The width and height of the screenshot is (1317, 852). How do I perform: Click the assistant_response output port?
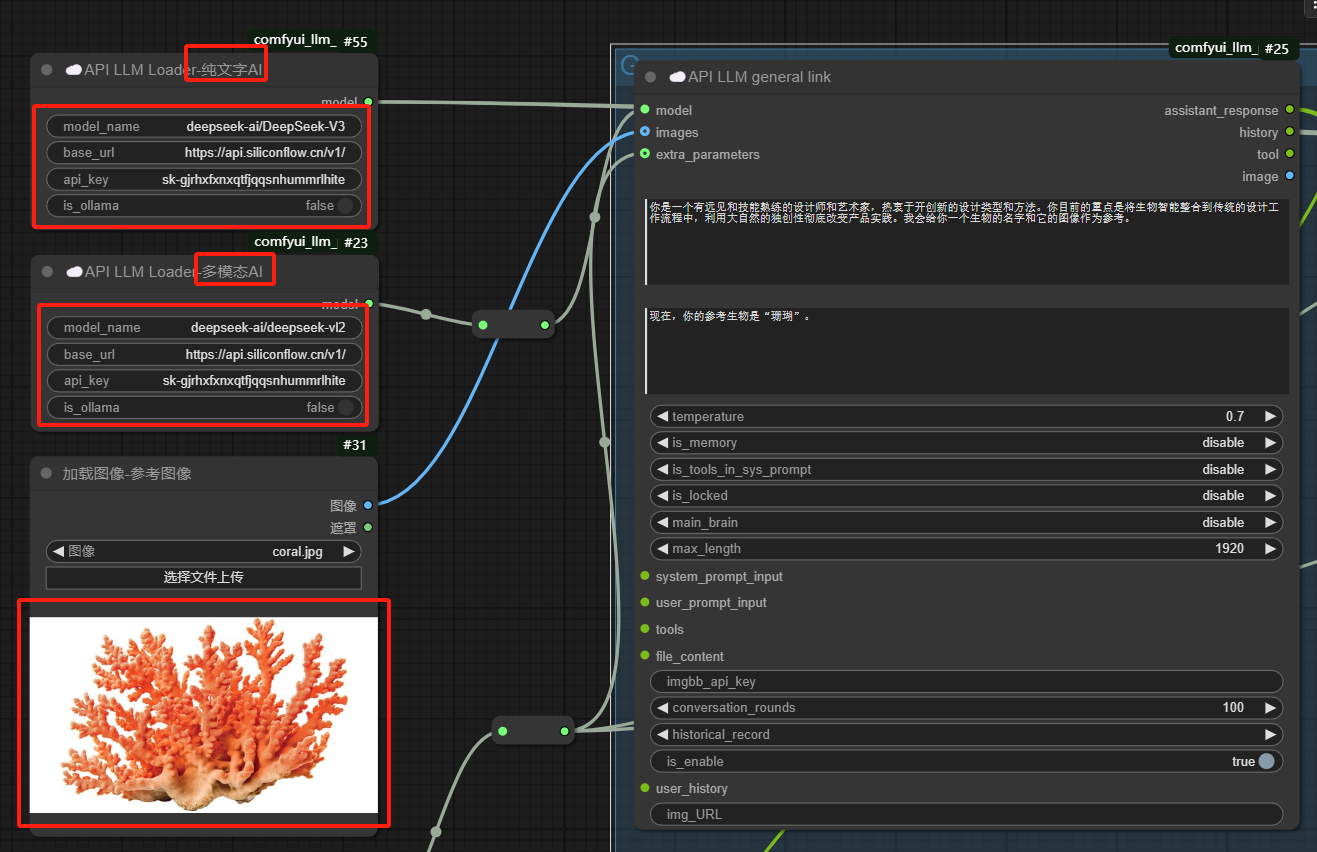[x=1289, y=110]
